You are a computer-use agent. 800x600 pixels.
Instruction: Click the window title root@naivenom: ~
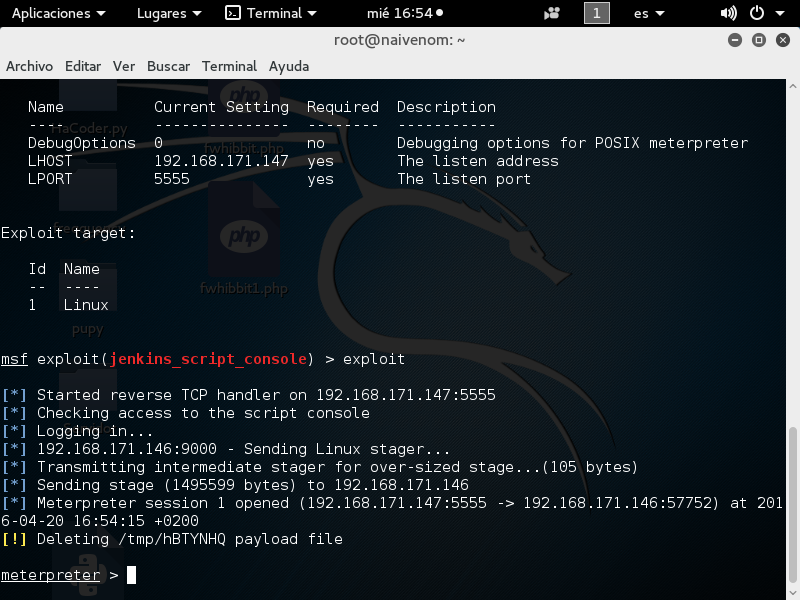pos(399,40)
